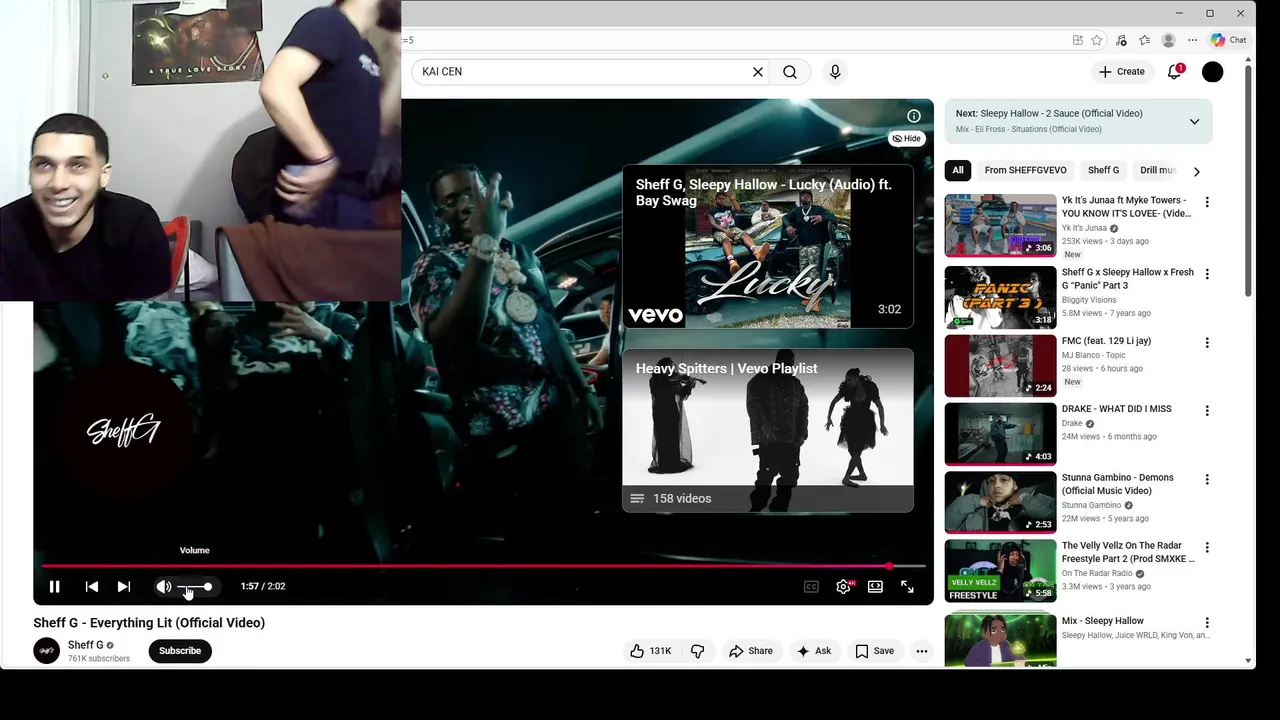Open Copilot Chat in browser toolbar
This screenshot has width=1280, height=720.
(x=1228, y=40)
